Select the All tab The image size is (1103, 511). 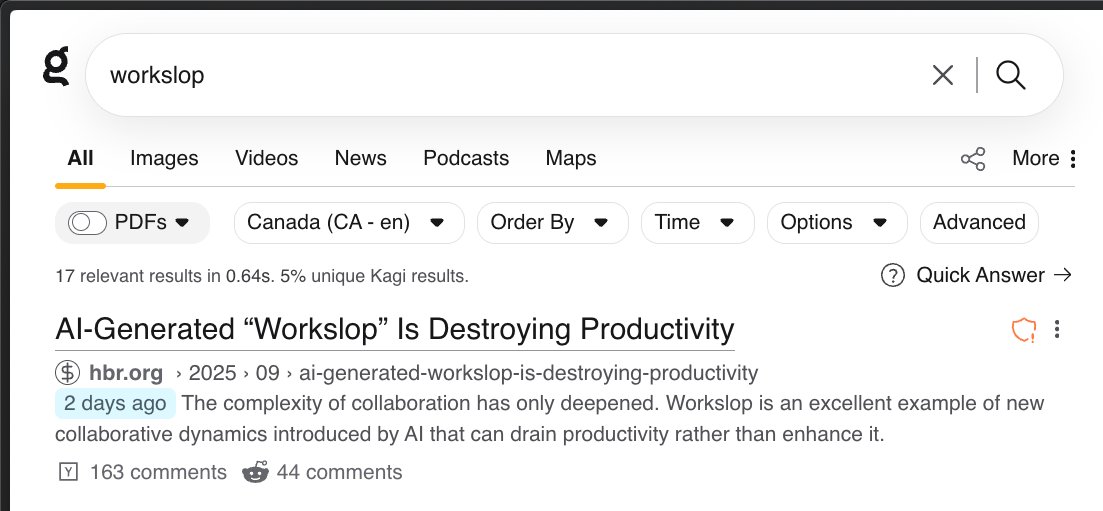(80, 158)
